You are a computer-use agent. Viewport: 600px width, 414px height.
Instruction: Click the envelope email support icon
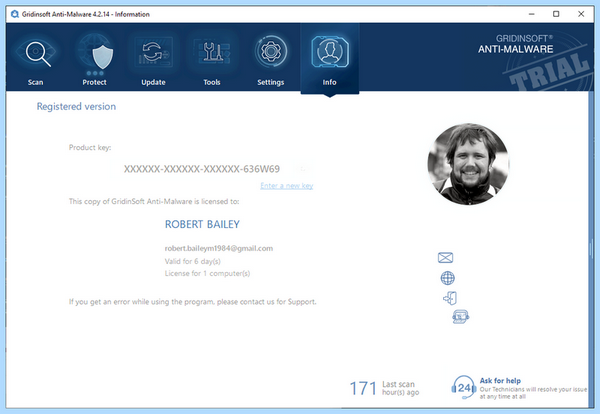point(445,258)
